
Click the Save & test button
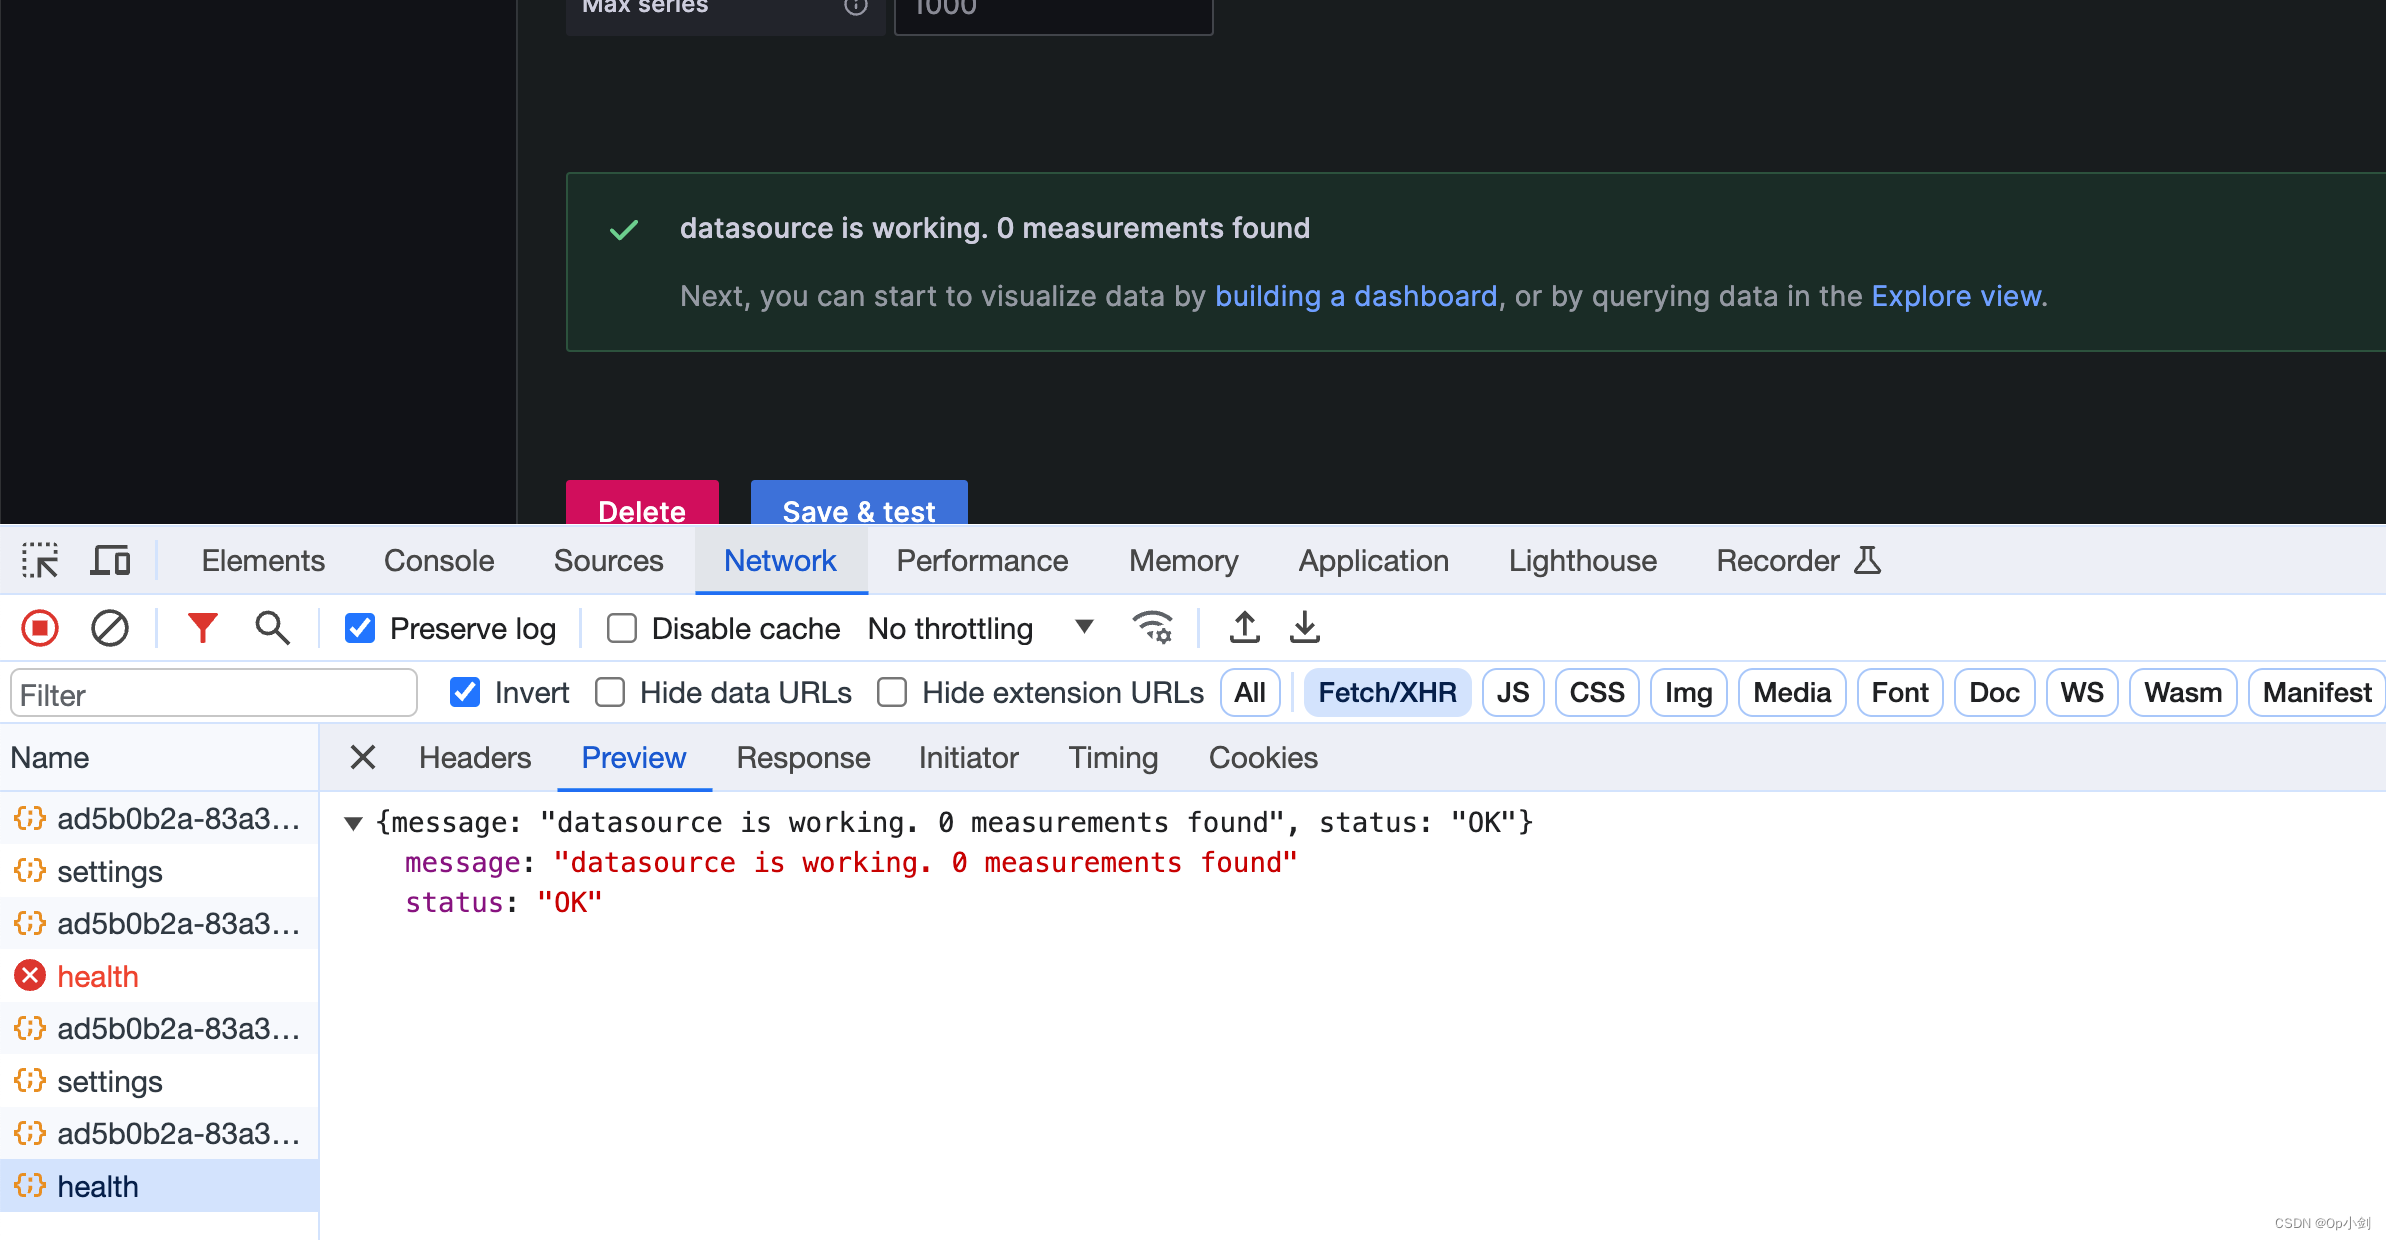point(859,506)
